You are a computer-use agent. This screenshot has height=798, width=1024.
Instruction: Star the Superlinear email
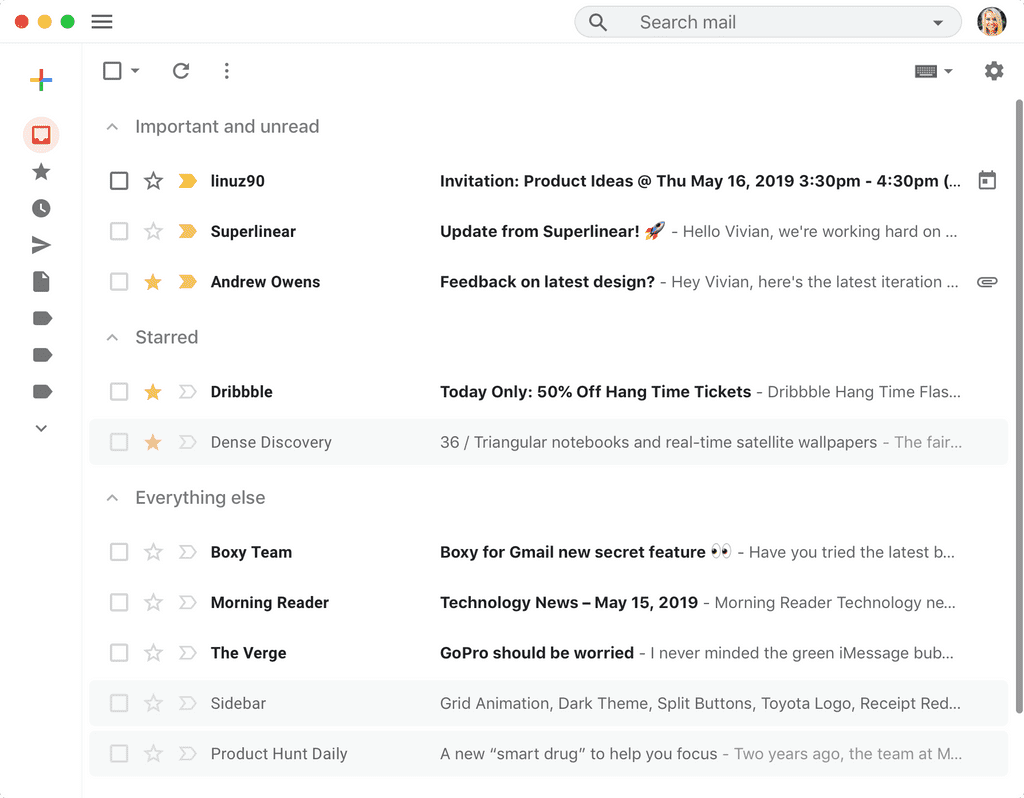coord(153,231)
